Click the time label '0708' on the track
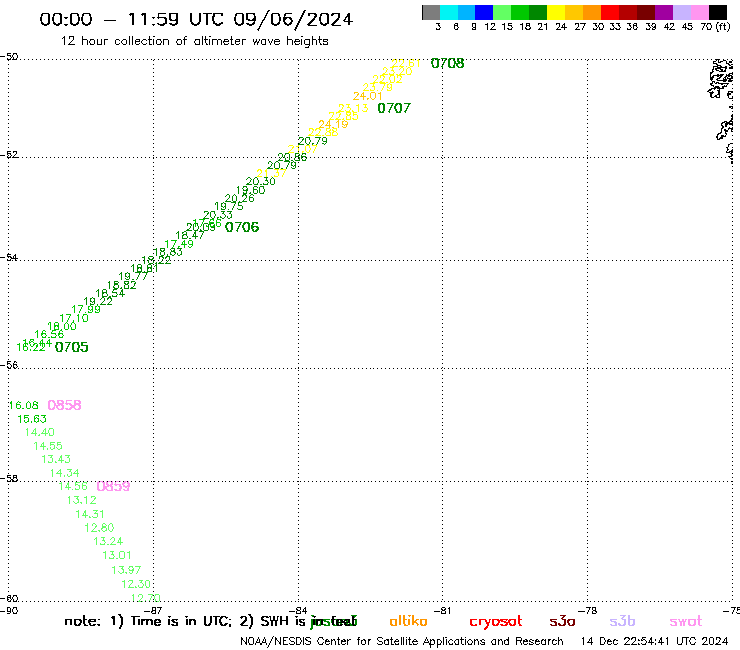 pyautogui.click(x=447, y=63)
